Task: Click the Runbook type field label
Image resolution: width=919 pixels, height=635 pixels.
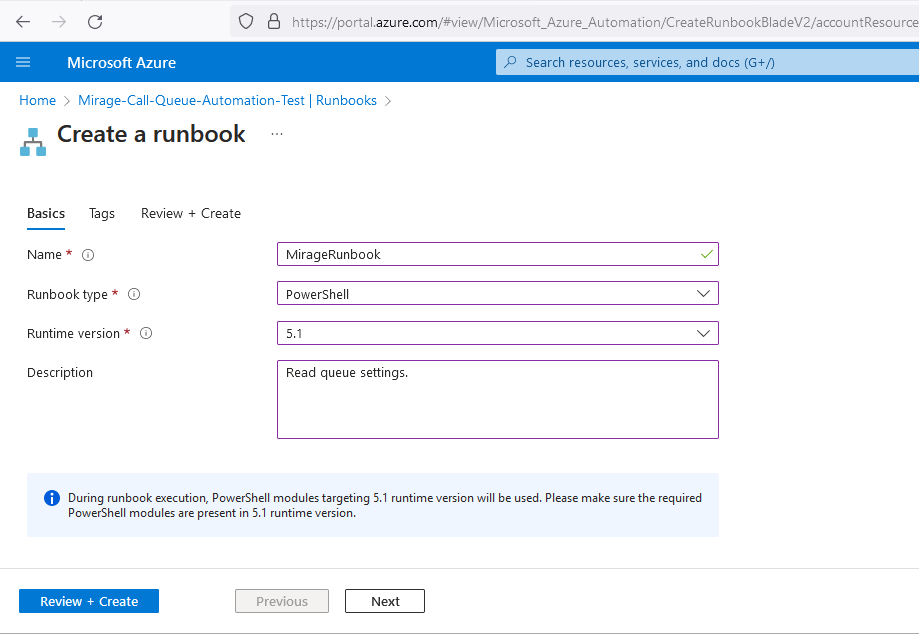Action: point(67,294)
